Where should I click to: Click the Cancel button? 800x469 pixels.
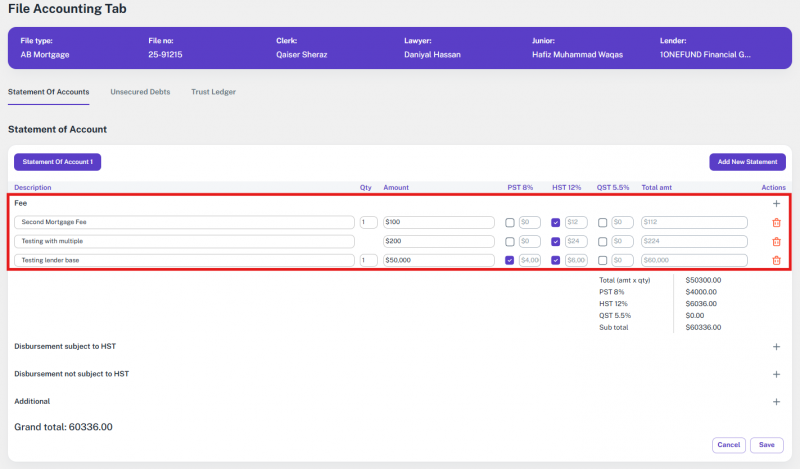point(729,445)
